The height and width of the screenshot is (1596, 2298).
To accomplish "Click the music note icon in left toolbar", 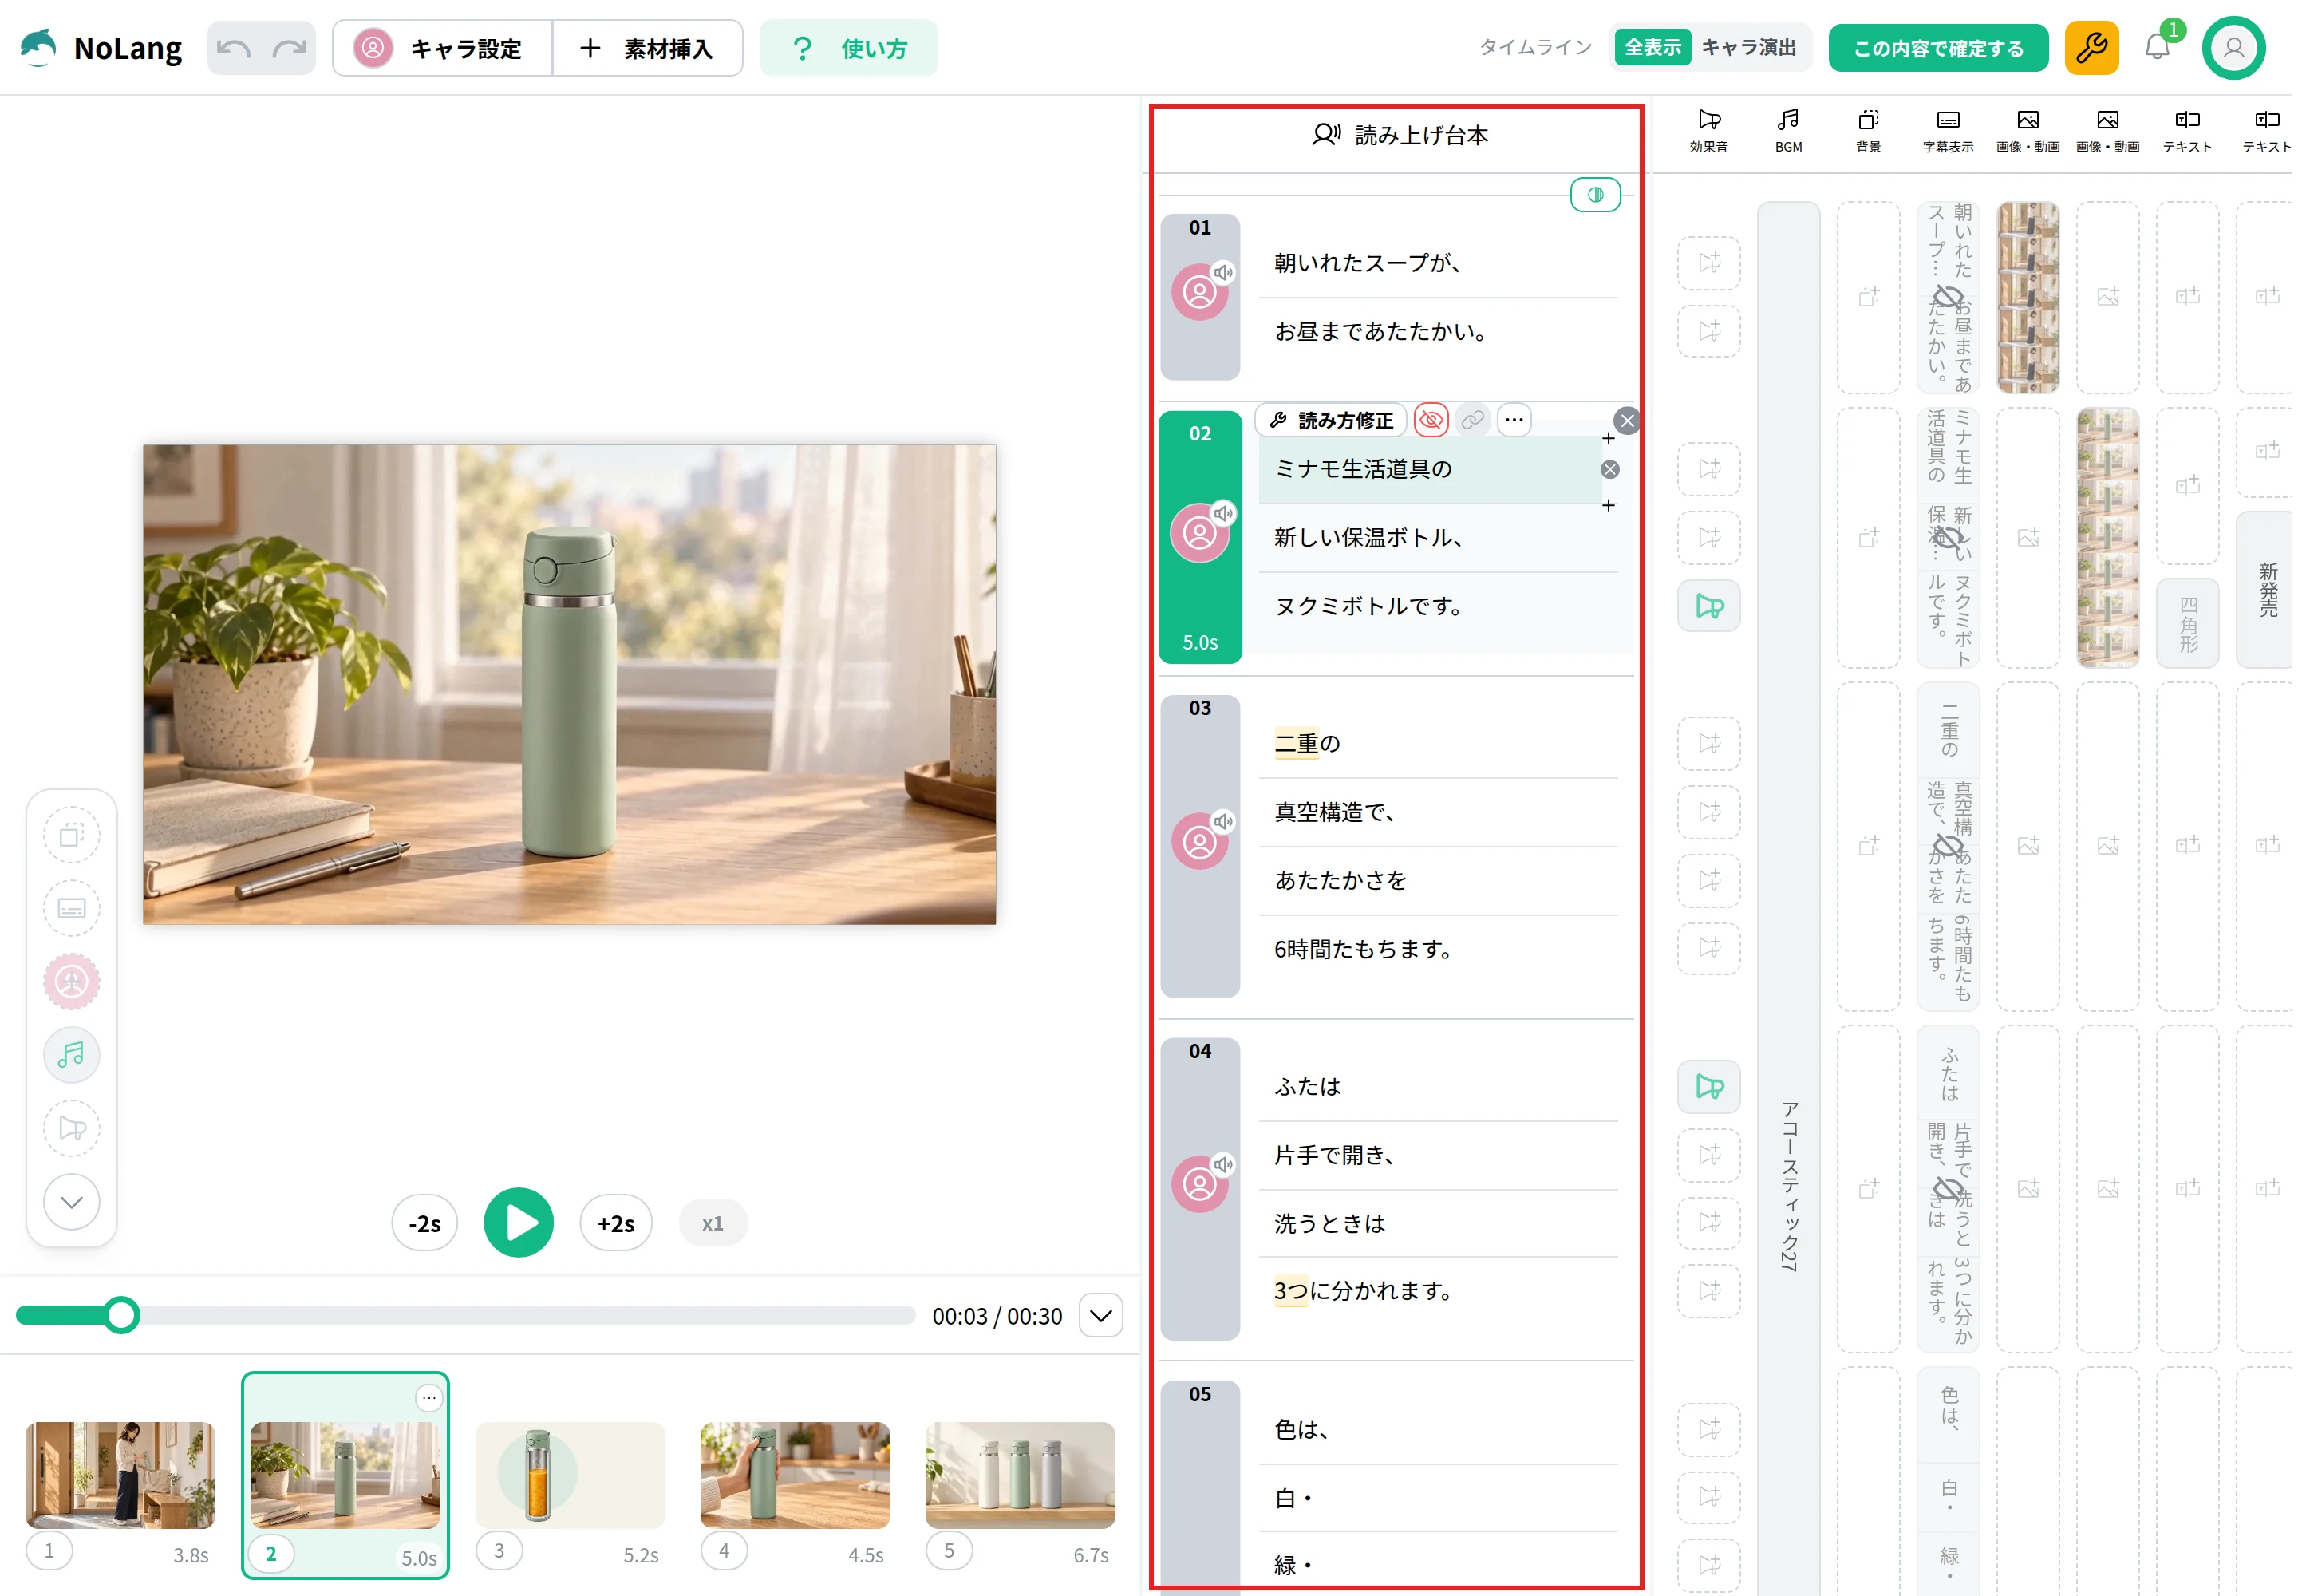I will pyautogui.click(x=71, y=1055).
